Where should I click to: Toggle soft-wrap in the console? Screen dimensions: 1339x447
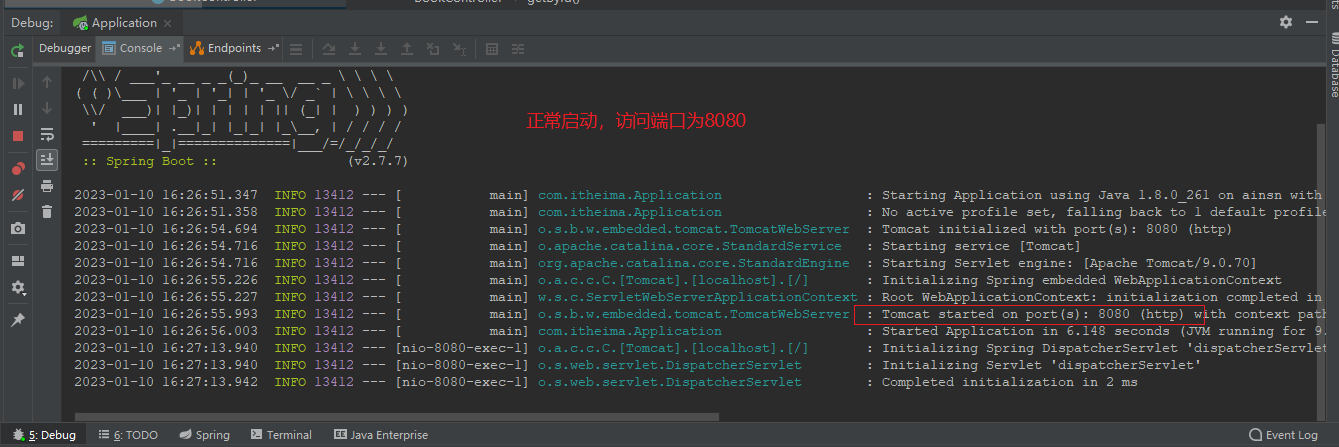coord(47,134)
